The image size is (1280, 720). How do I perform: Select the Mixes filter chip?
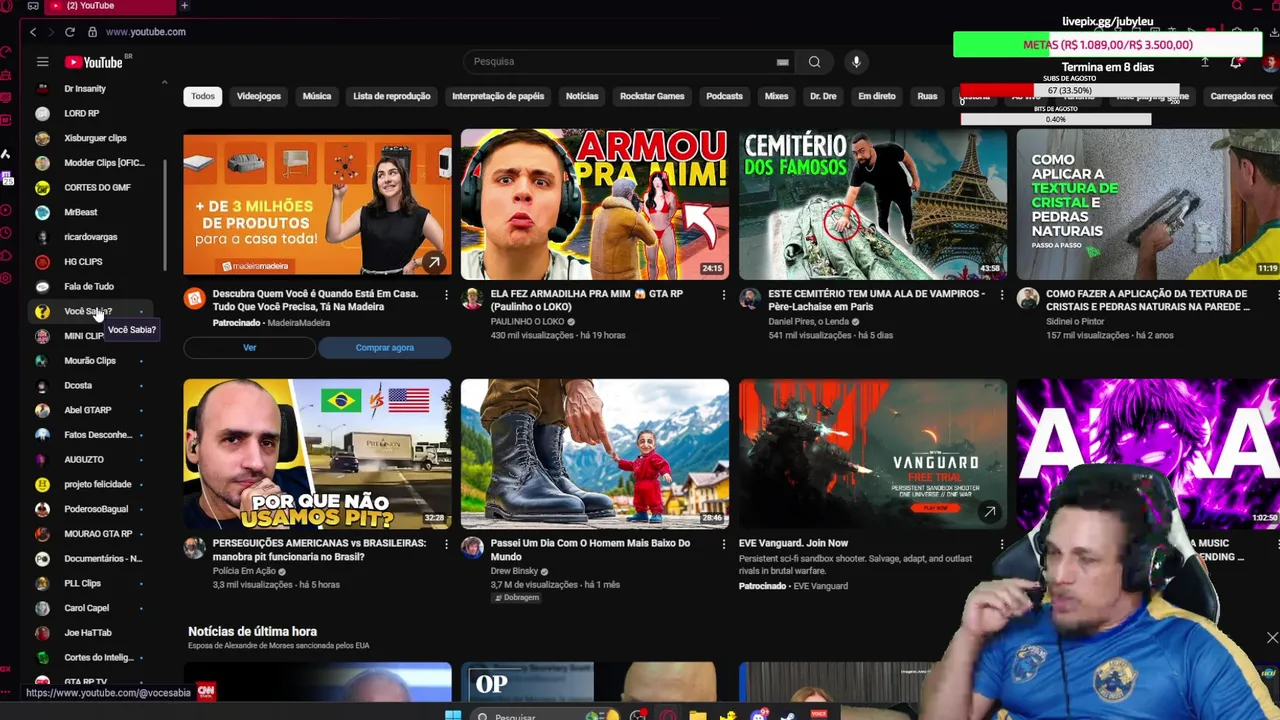776,96
